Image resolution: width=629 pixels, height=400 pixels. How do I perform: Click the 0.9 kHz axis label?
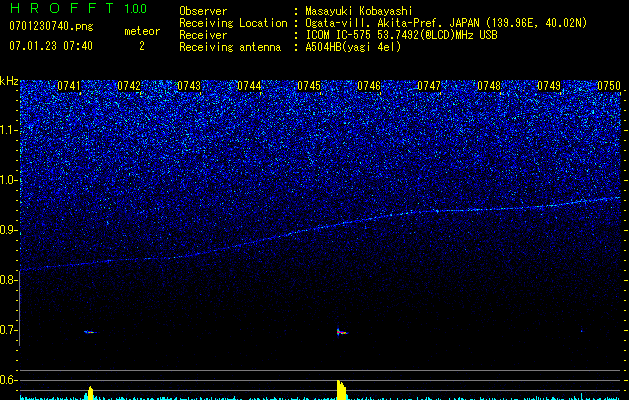(9, 230)
